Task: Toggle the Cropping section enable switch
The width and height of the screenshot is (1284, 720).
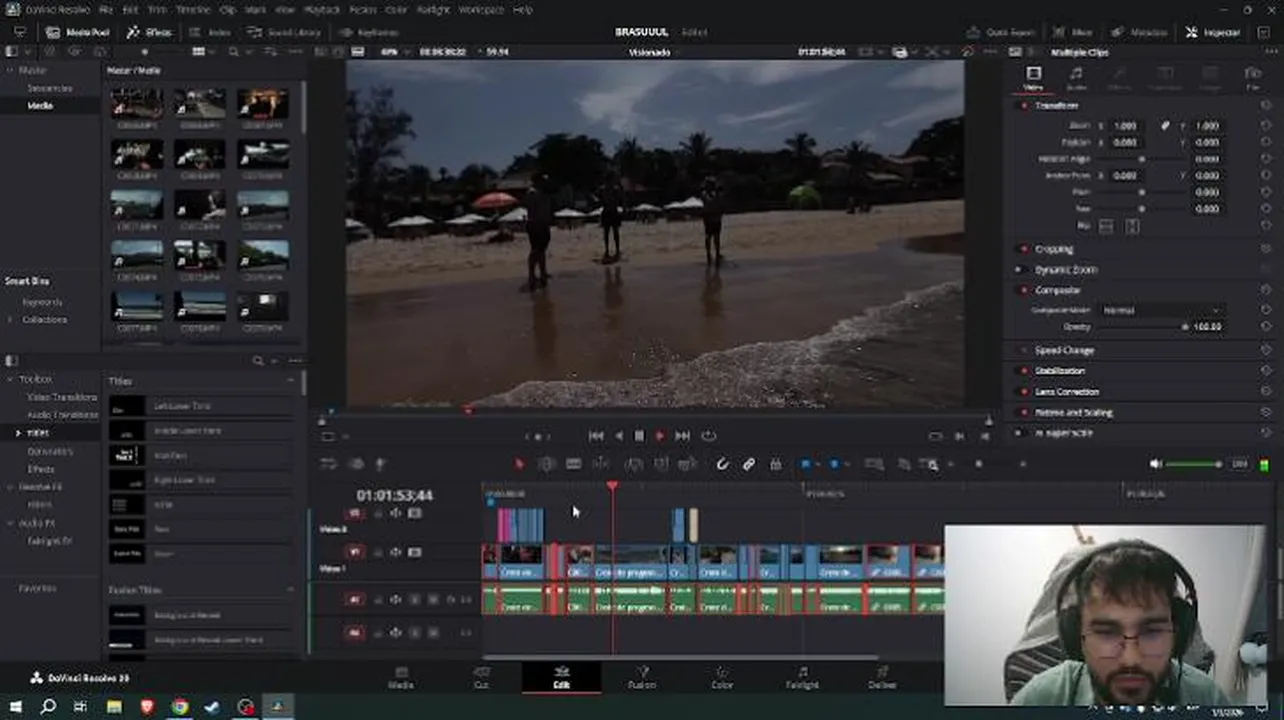Action: point(1023,249)
